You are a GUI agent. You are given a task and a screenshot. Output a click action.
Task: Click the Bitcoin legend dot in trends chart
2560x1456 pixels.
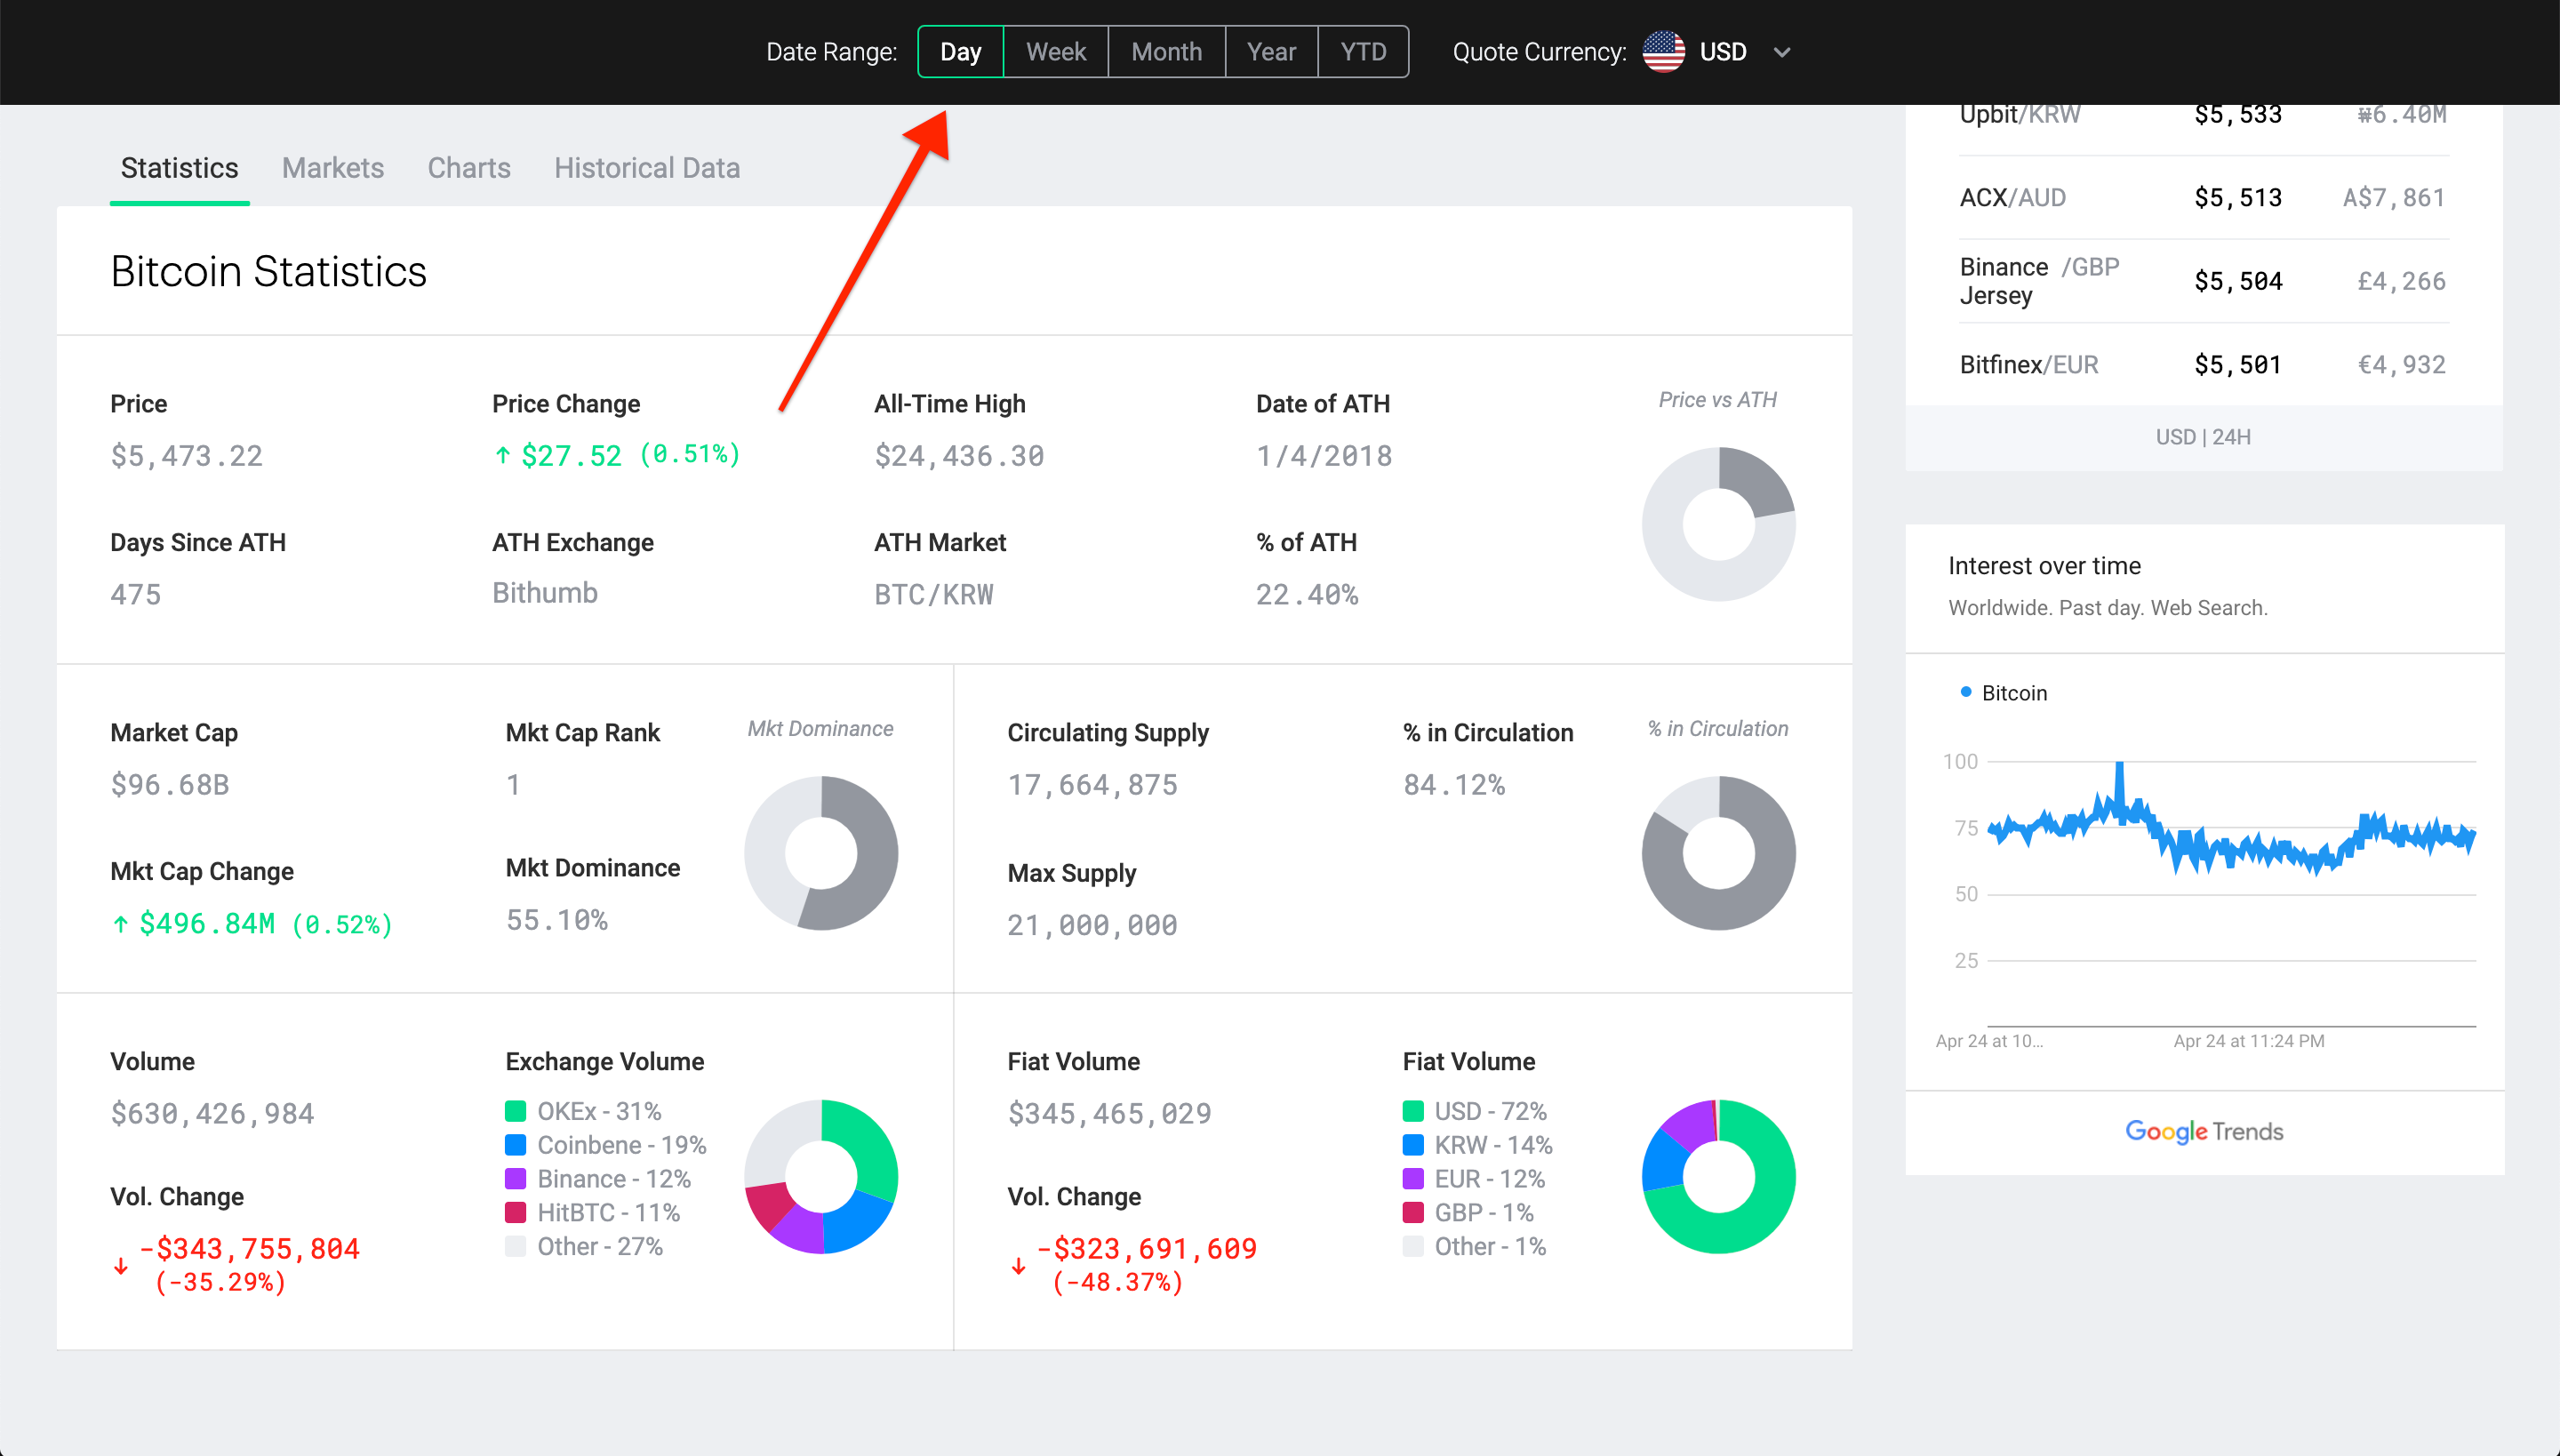[1966, 692]
